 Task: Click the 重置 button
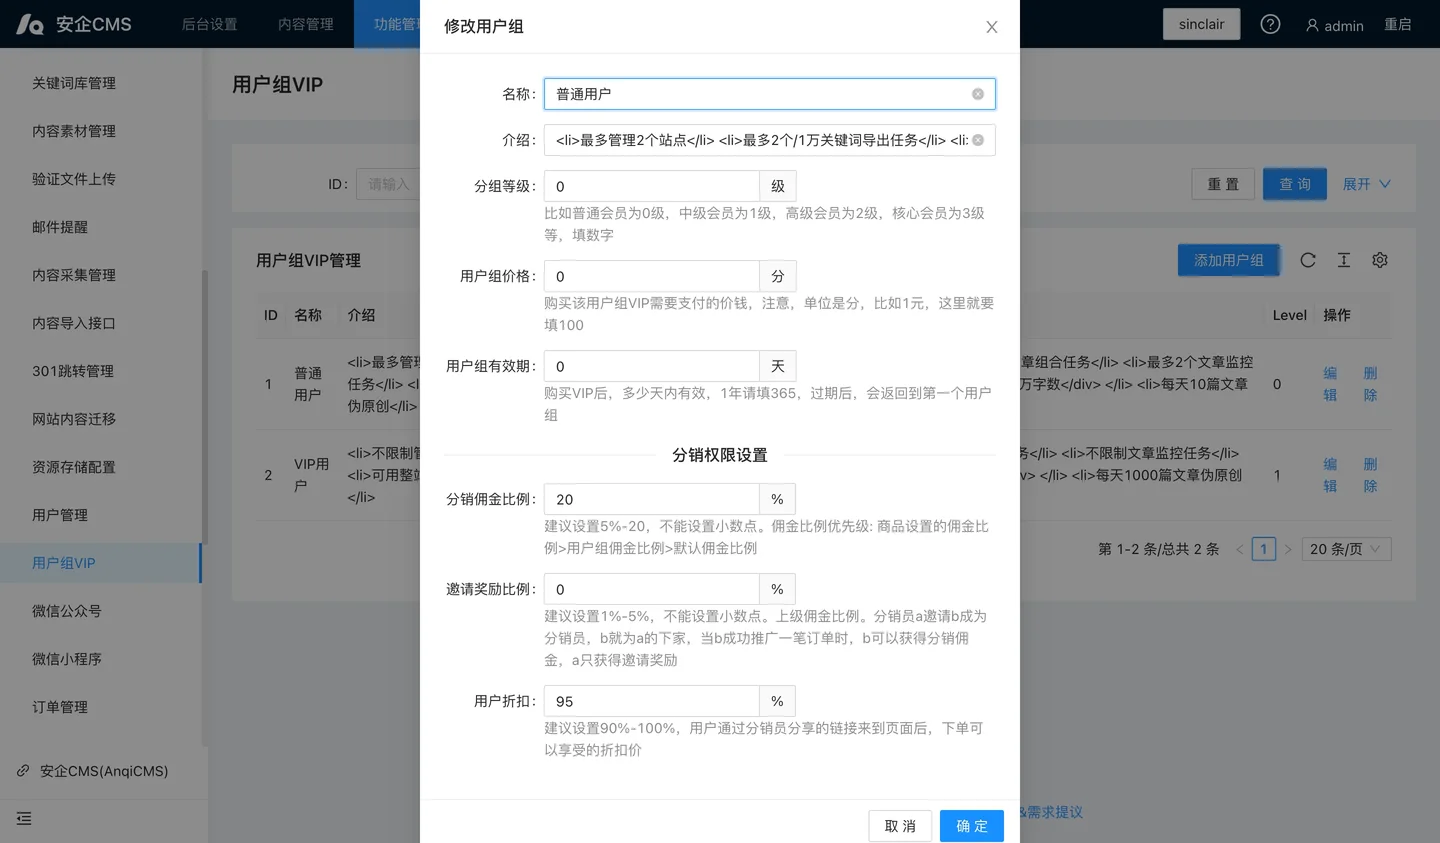[1223, 184]
